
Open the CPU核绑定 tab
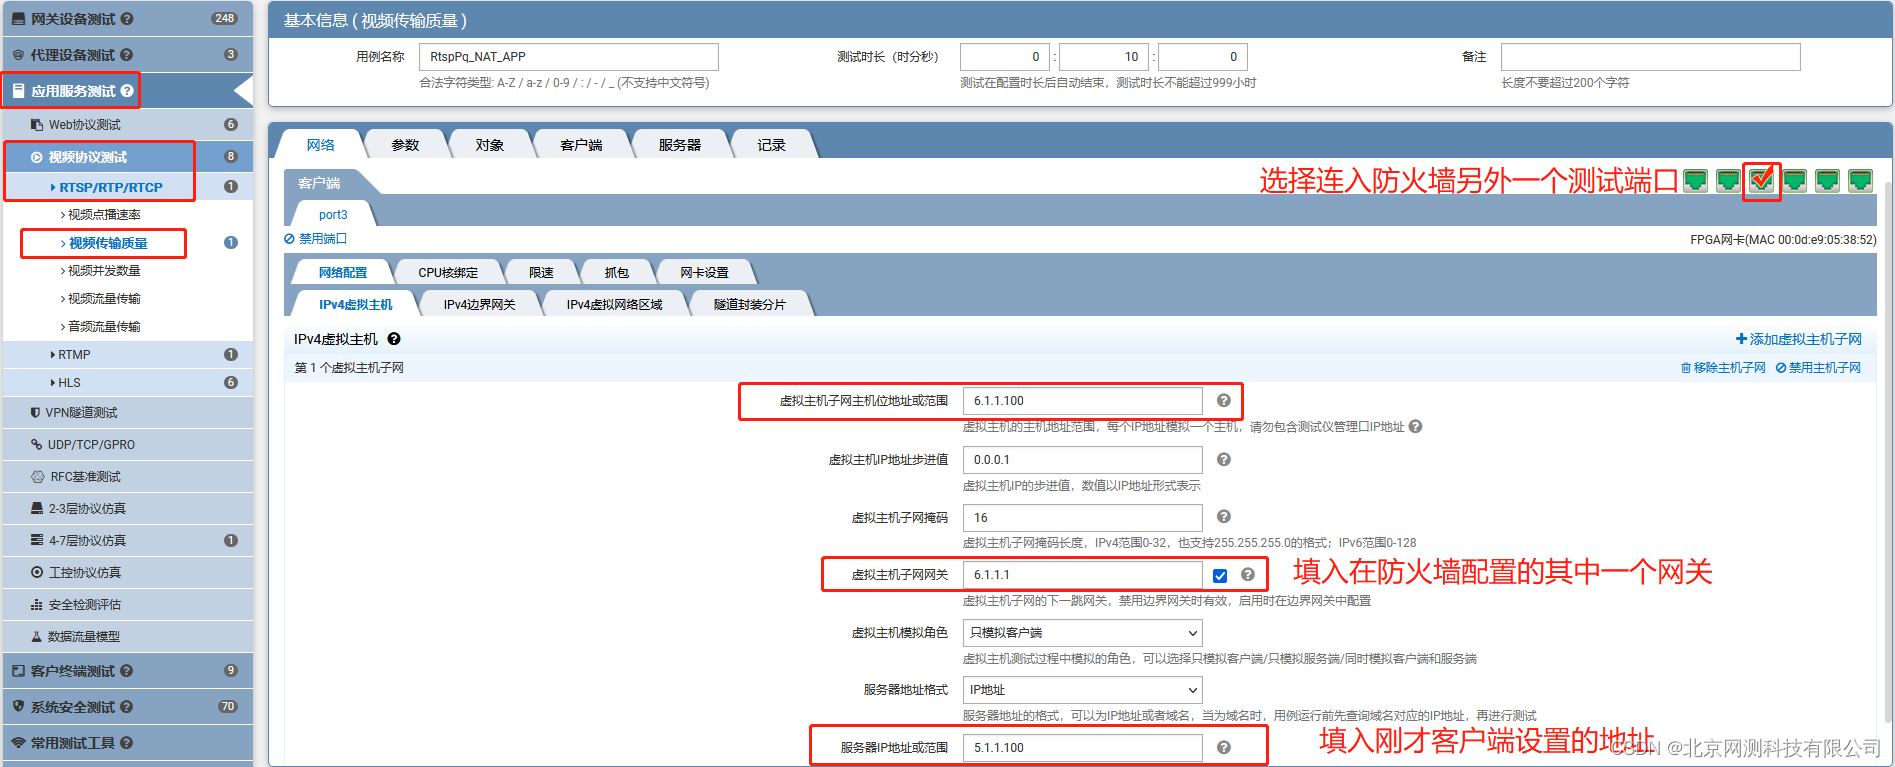(448, 272)
